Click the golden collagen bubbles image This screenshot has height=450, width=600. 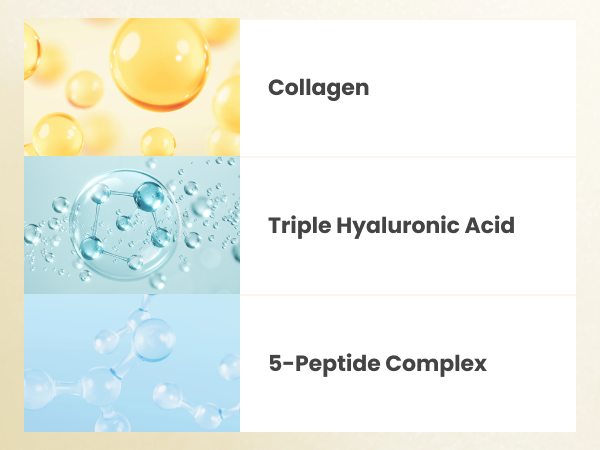coord(132,87)
